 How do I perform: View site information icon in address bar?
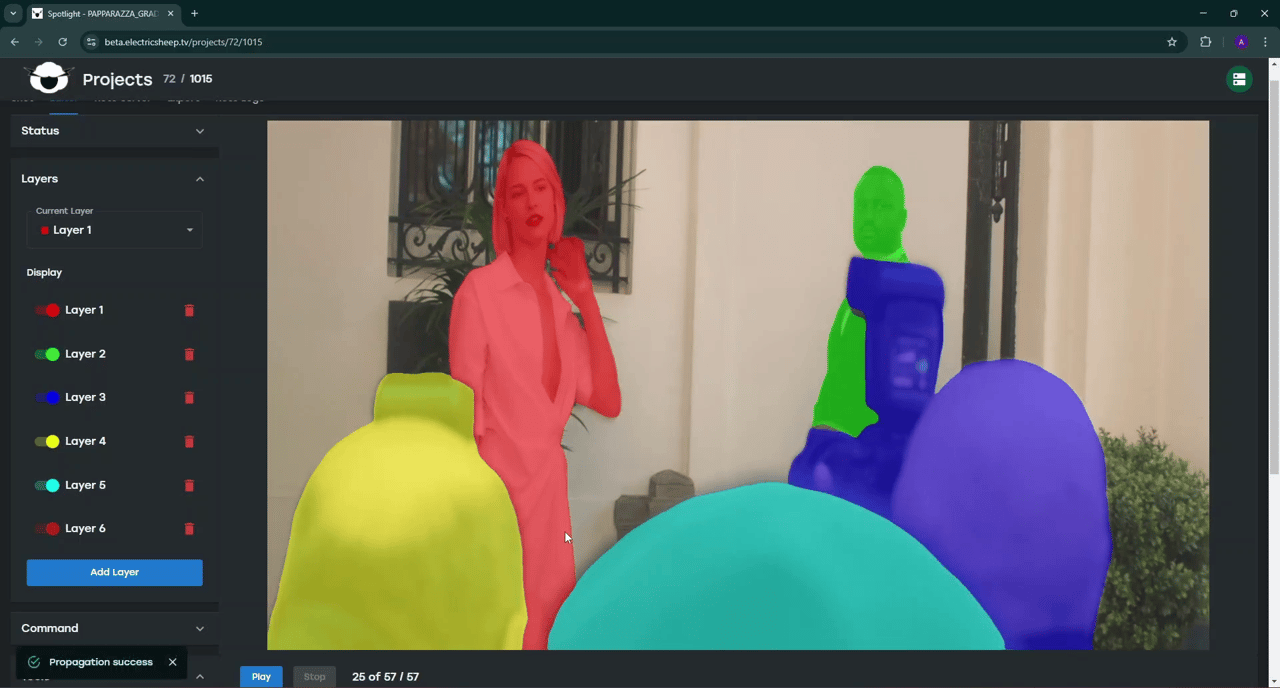click(x=91, y=42)
